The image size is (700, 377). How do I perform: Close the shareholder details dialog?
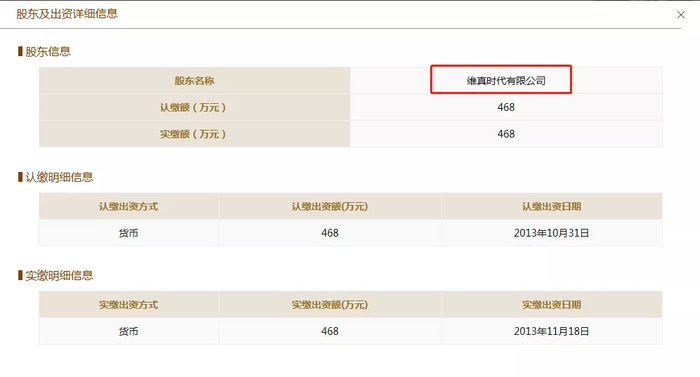(680, 15)
